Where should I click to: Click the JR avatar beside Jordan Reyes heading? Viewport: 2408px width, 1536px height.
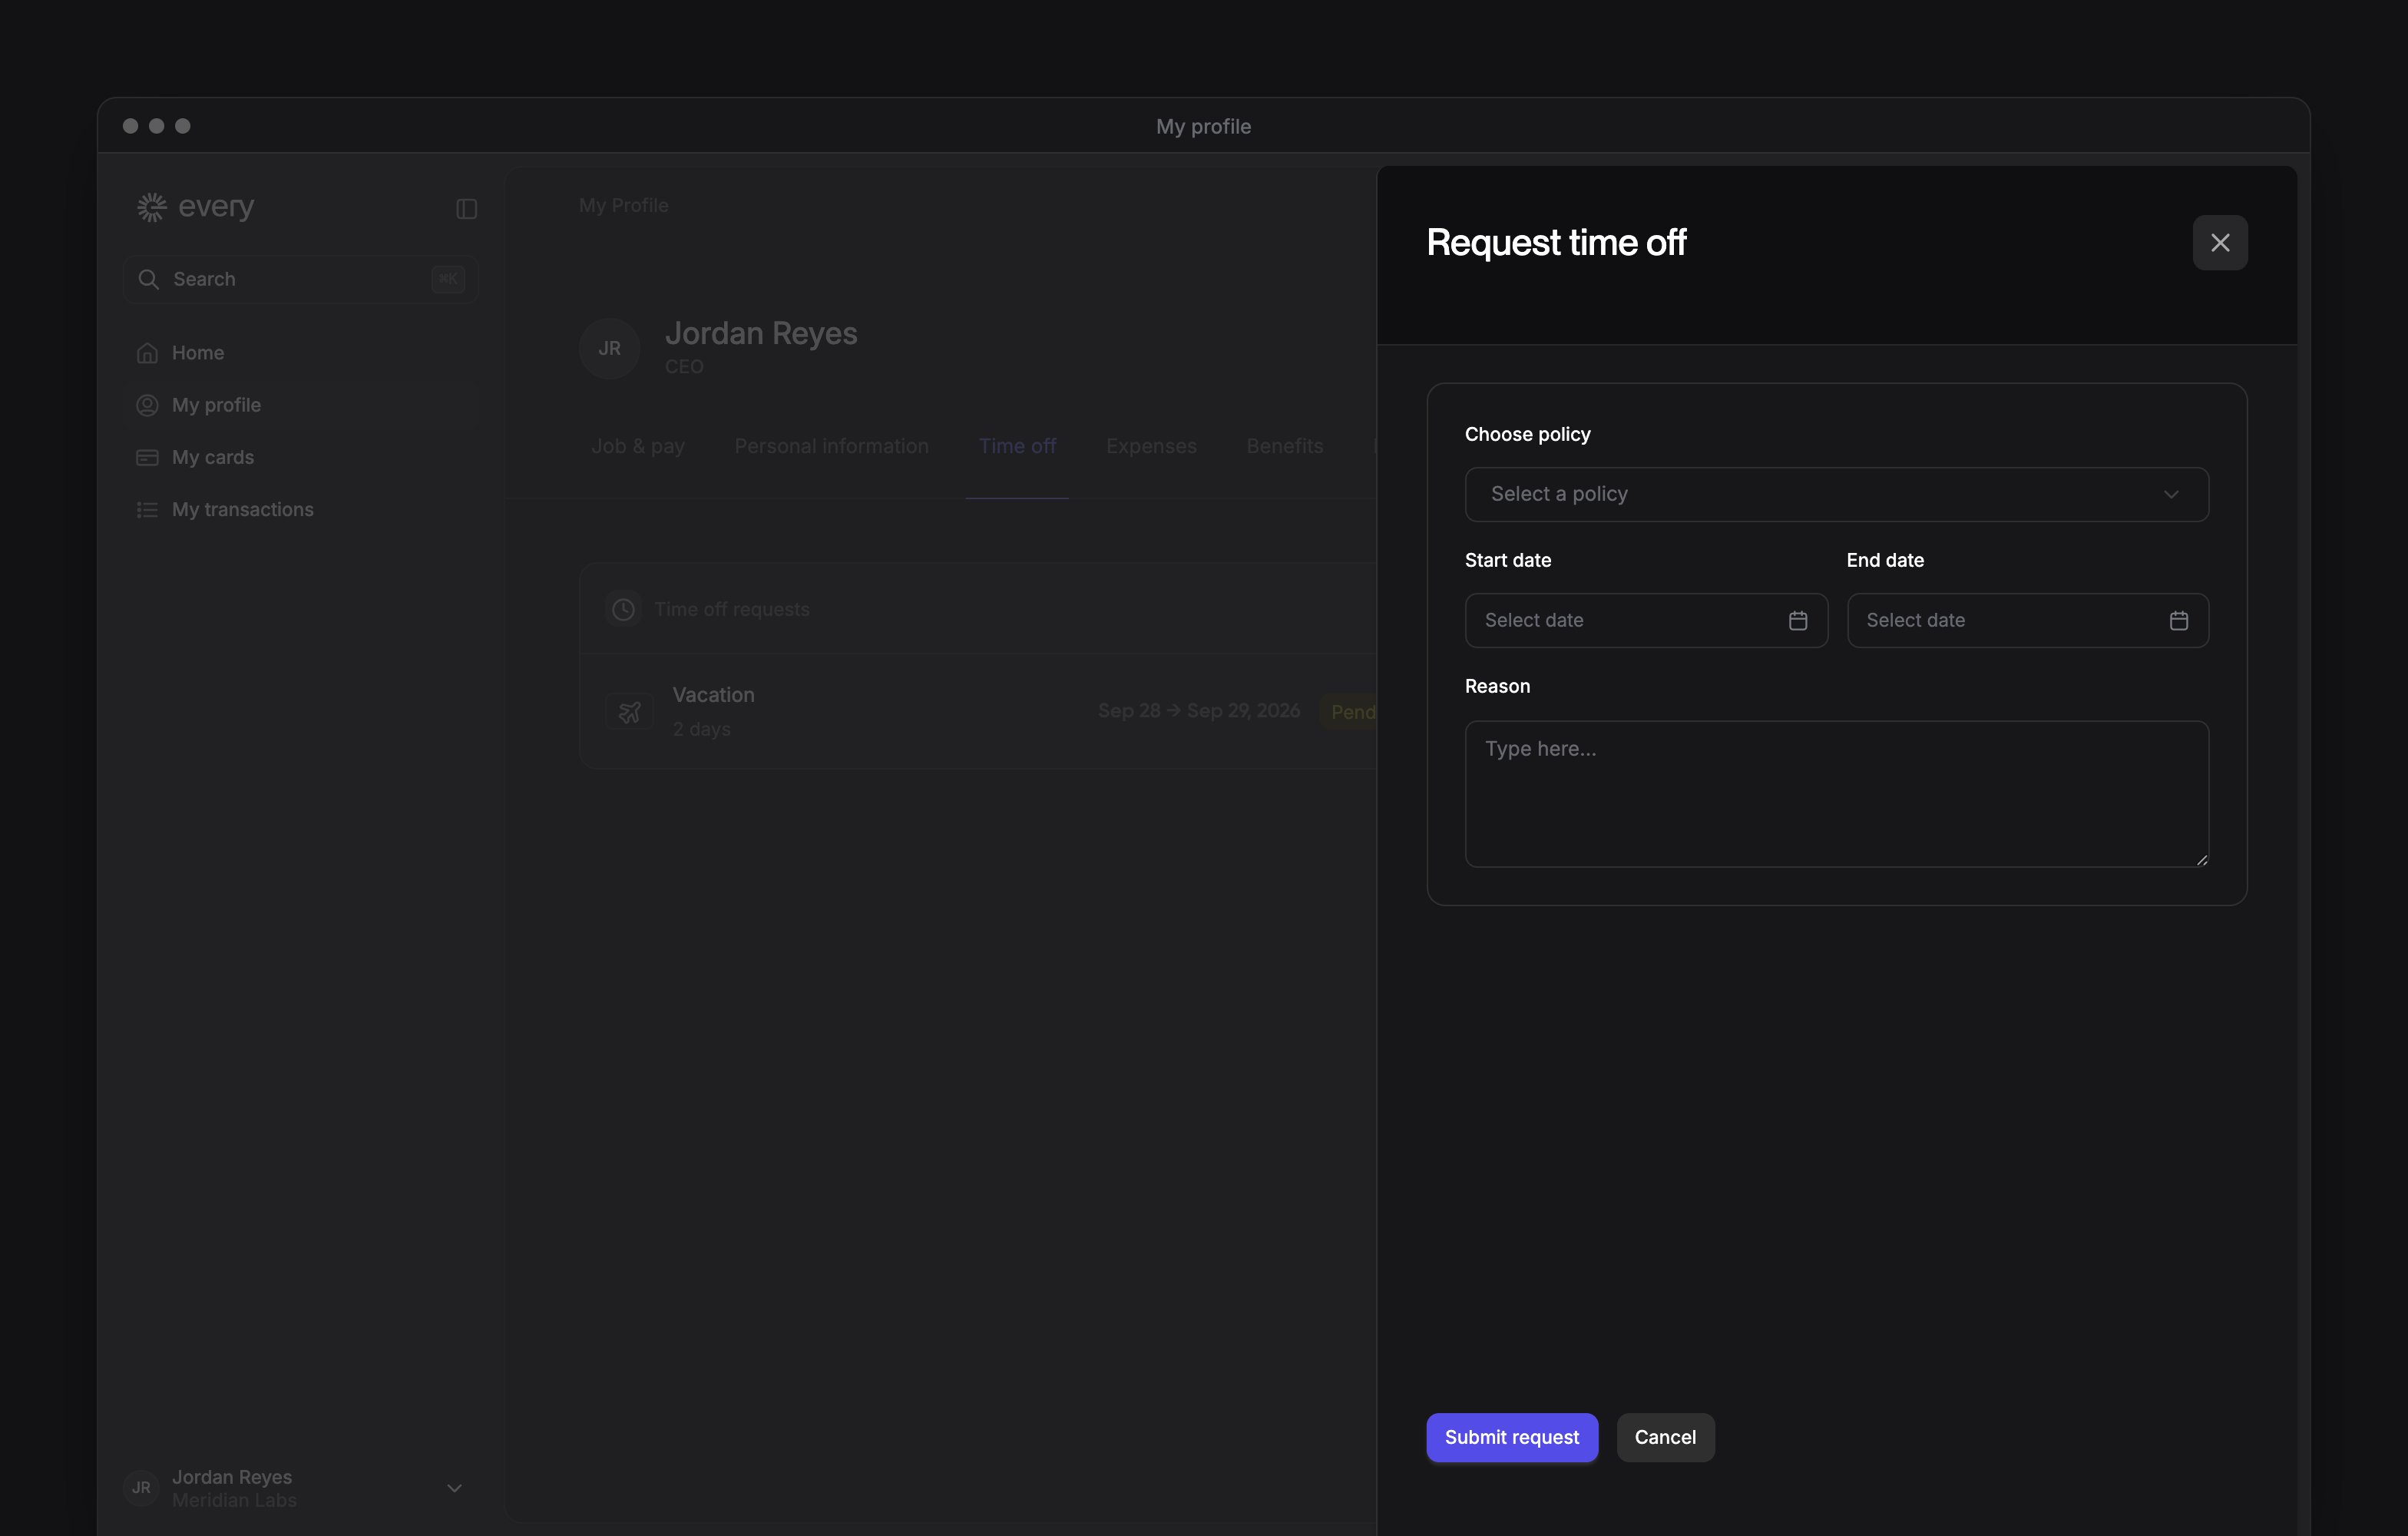coord(609,348)
